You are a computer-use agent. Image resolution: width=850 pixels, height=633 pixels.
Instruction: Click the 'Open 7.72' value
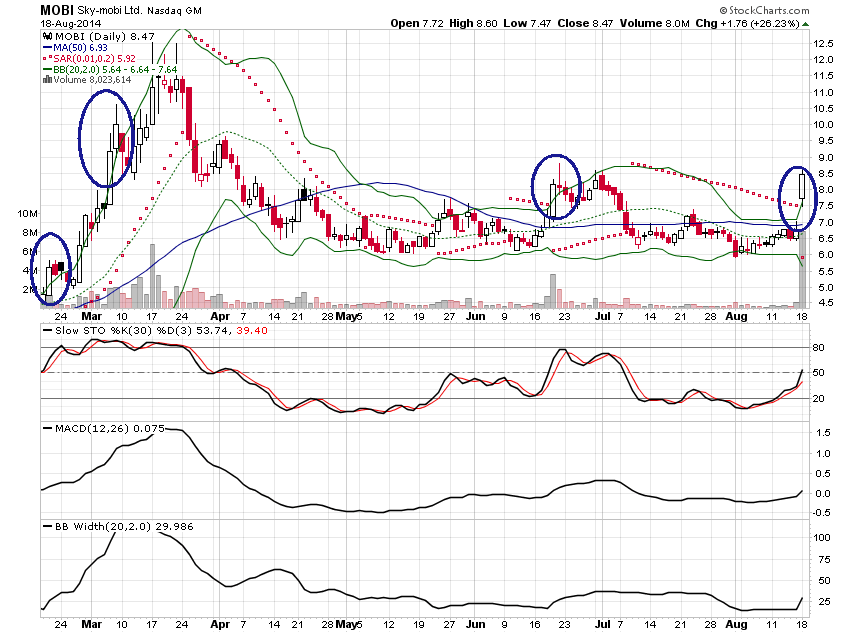coord(417,23)
